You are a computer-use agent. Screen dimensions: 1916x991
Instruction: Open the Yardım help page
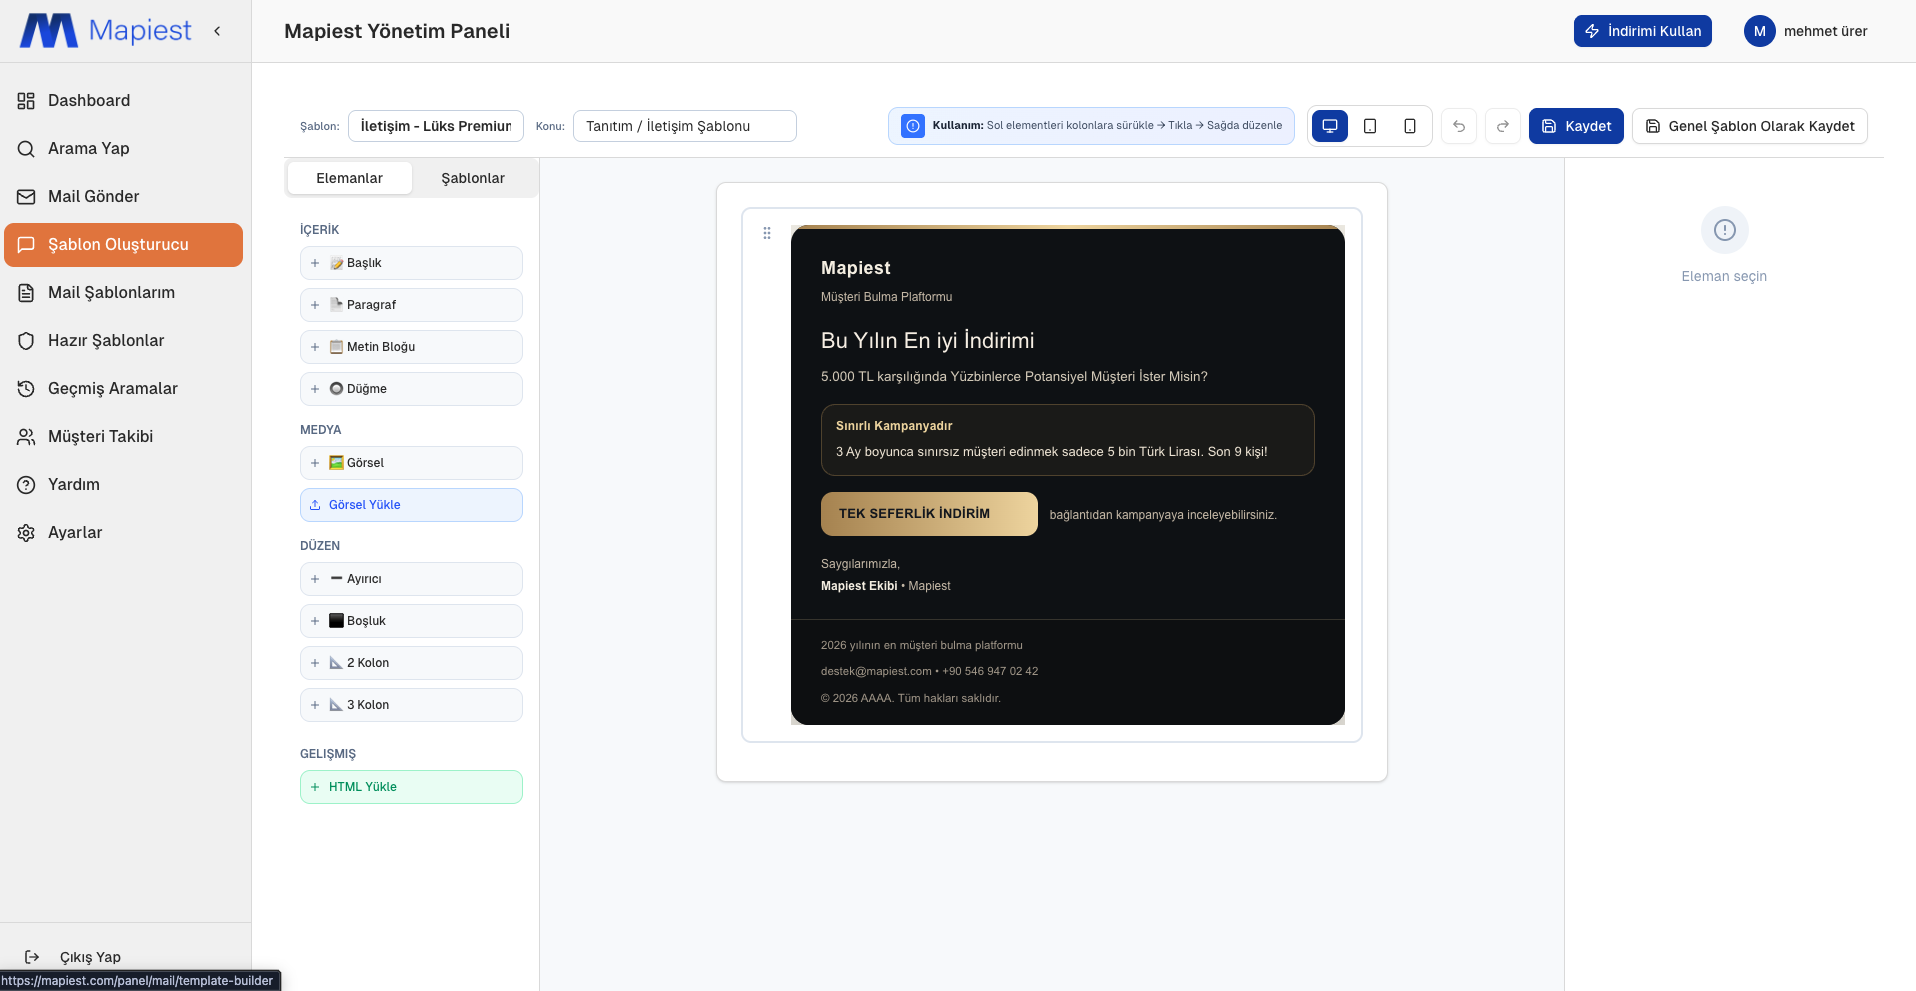click(x=124, y=484)
